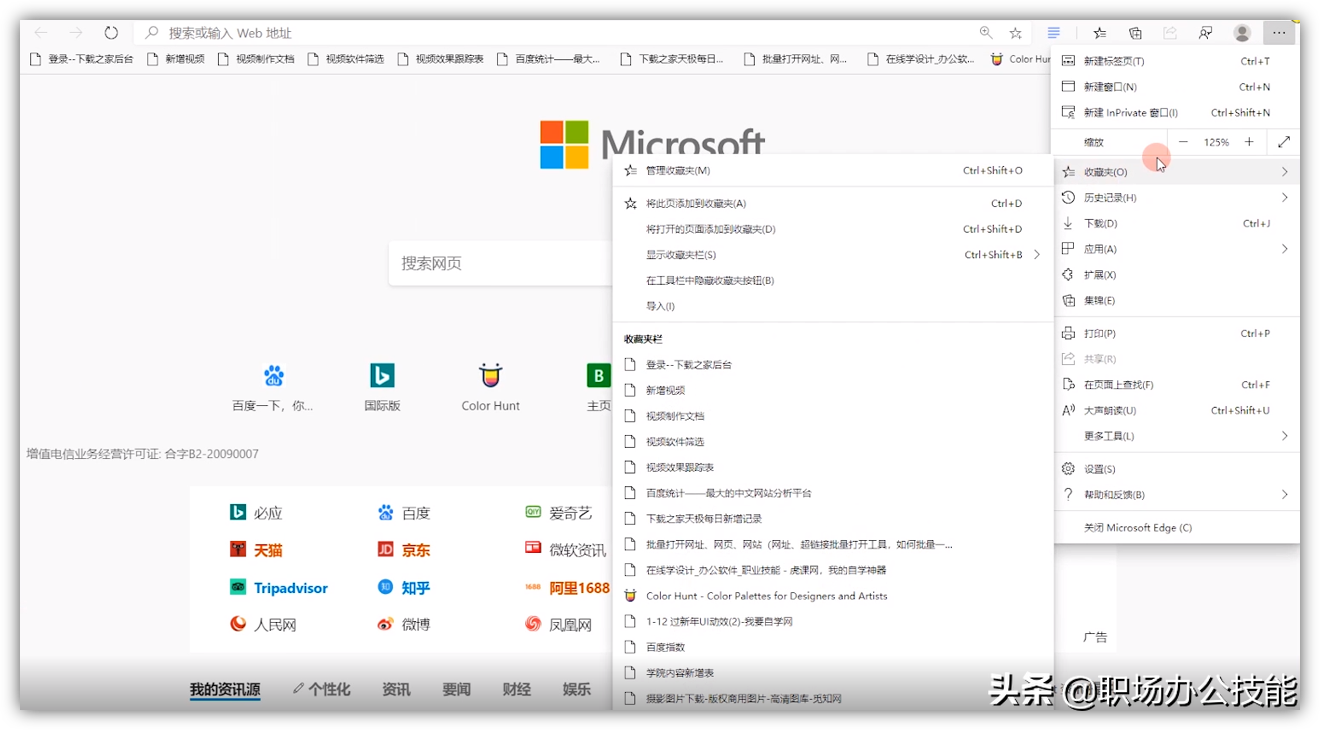Click 个性化 to personalize the feed

pos(321,689)
